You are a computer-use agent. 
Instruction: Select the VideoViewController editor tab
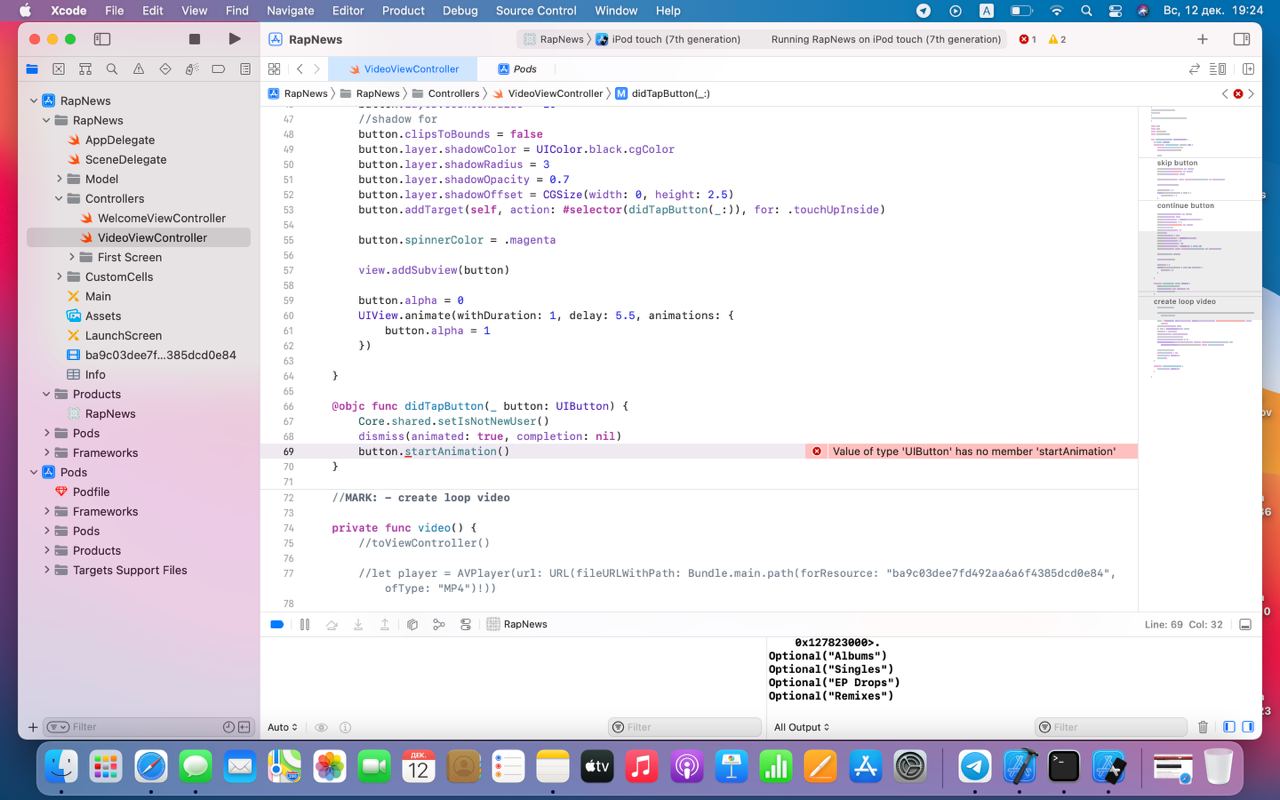click(403, 69)
